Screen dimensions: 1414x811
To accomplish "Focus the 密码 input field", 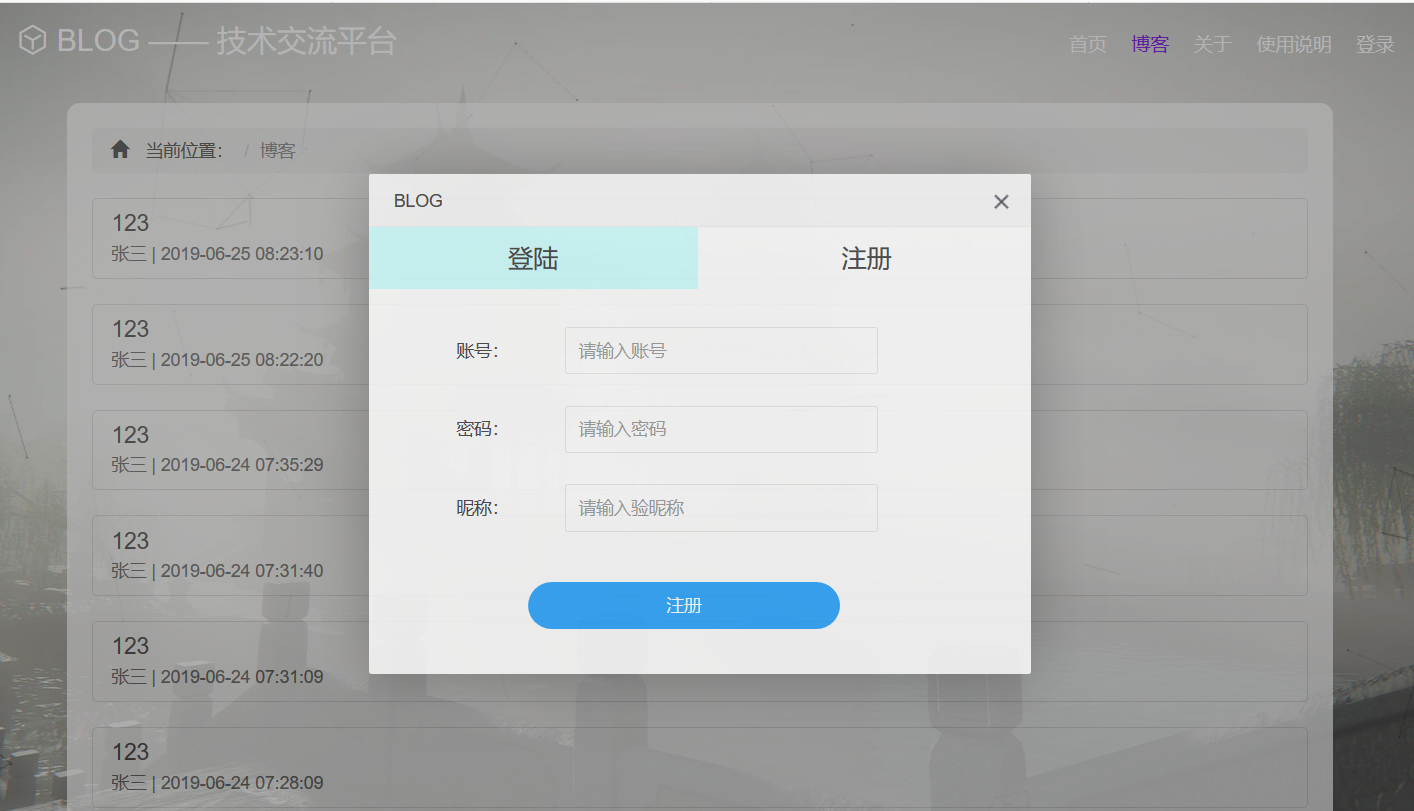I will click(721, 429).
